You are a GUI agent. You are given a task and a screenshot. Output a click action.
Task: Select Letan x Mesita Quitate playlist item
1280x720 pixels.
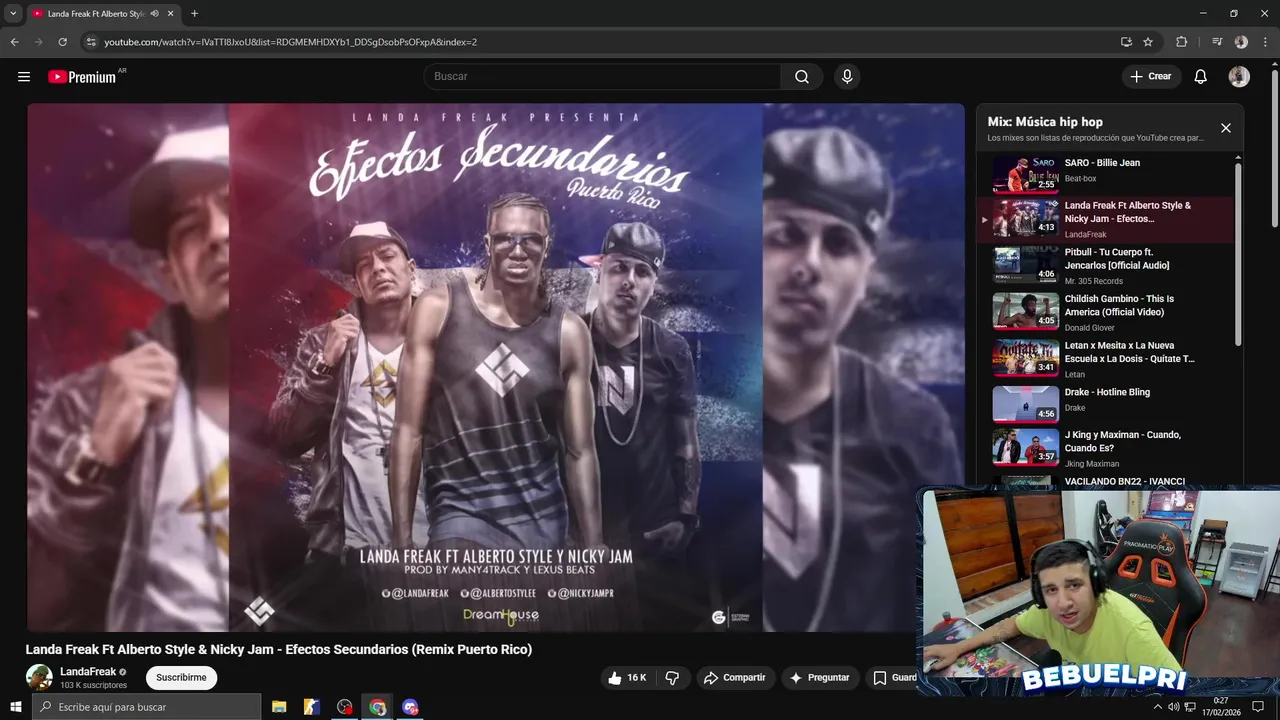(x=1104, y=359)
